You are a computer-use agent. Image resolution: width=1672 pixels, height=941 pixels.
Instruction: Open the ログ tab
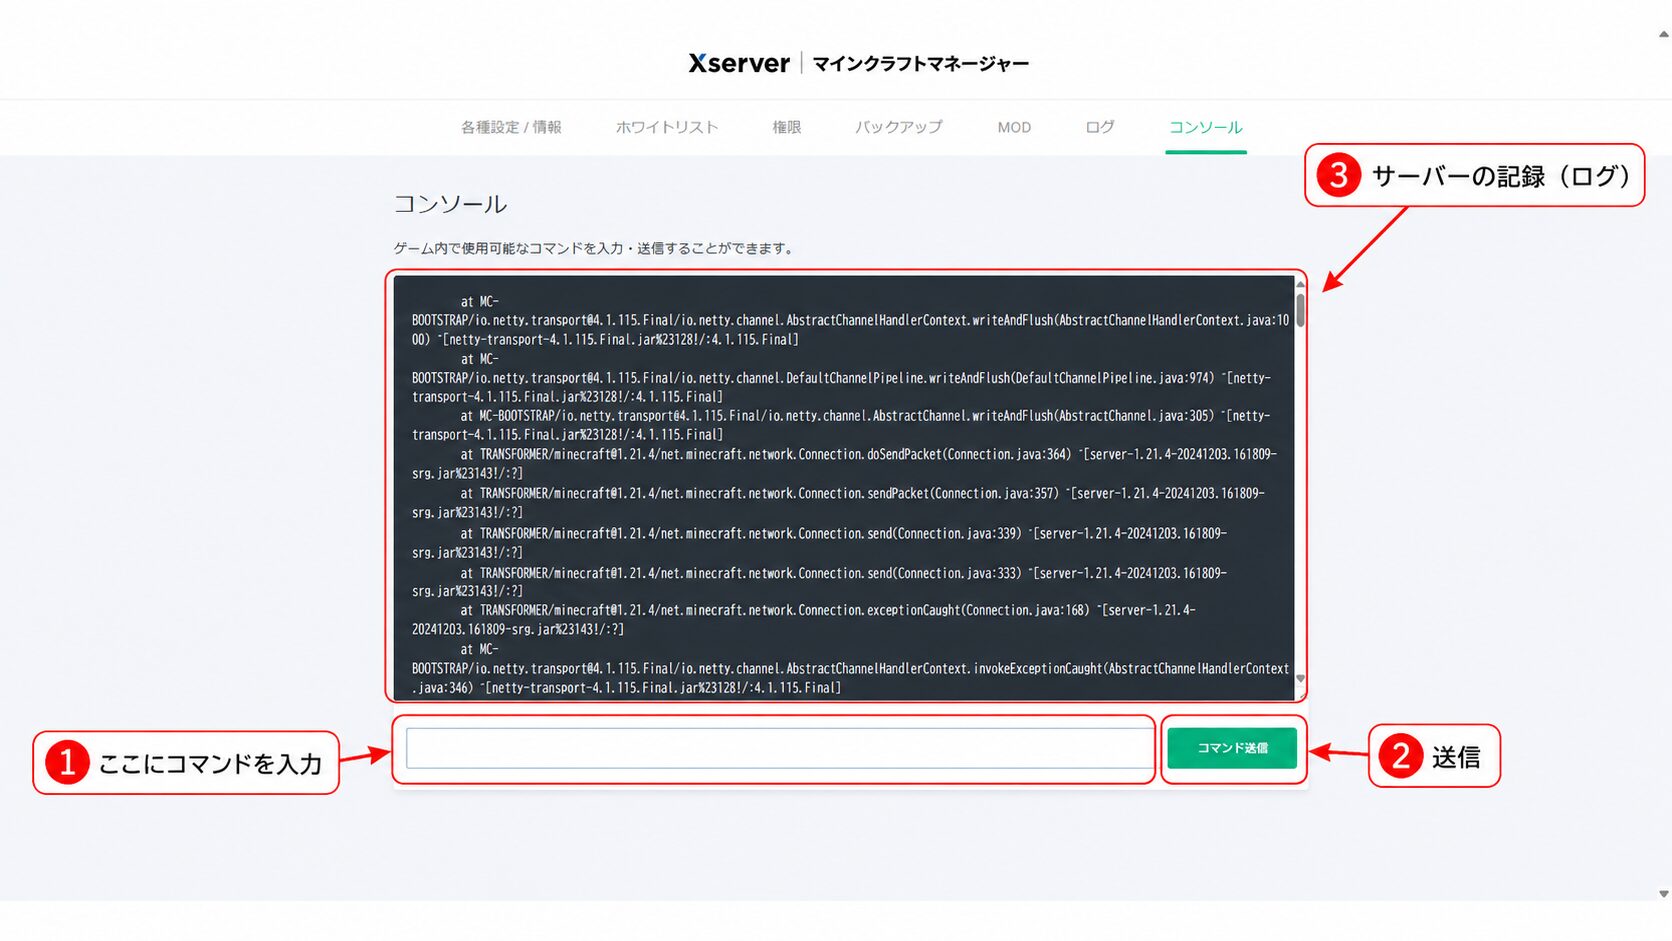point(1100,127)
